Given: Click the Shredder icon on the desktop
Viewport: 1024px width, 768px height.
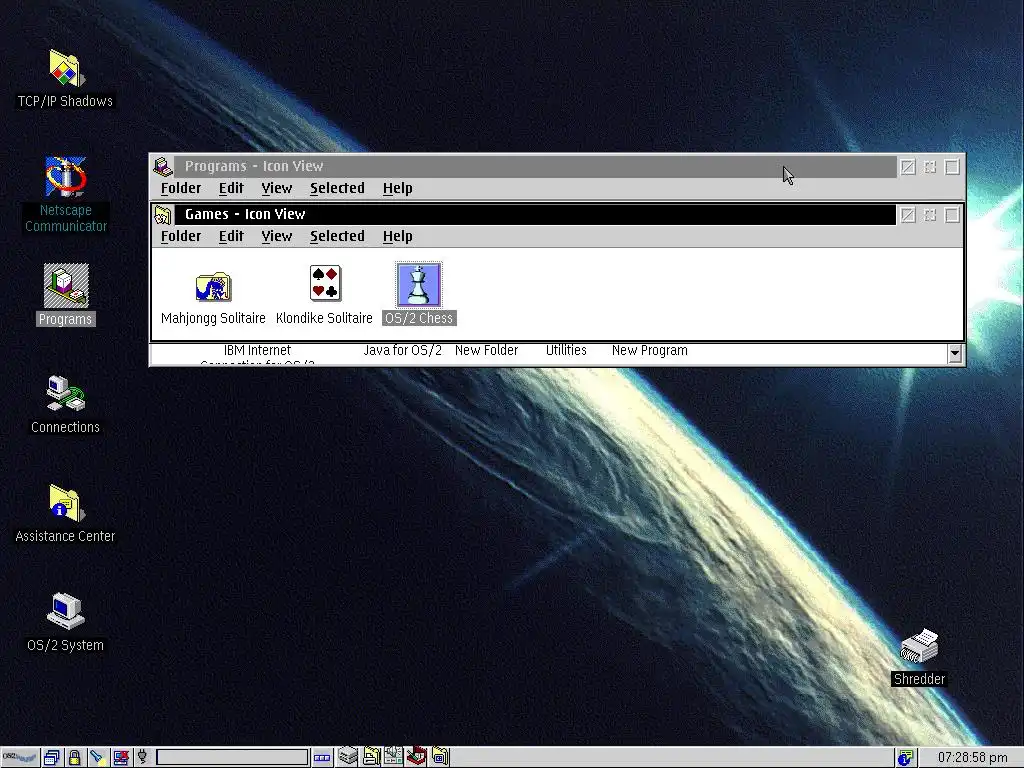Looking at the screenshot, I should [919, 647].
